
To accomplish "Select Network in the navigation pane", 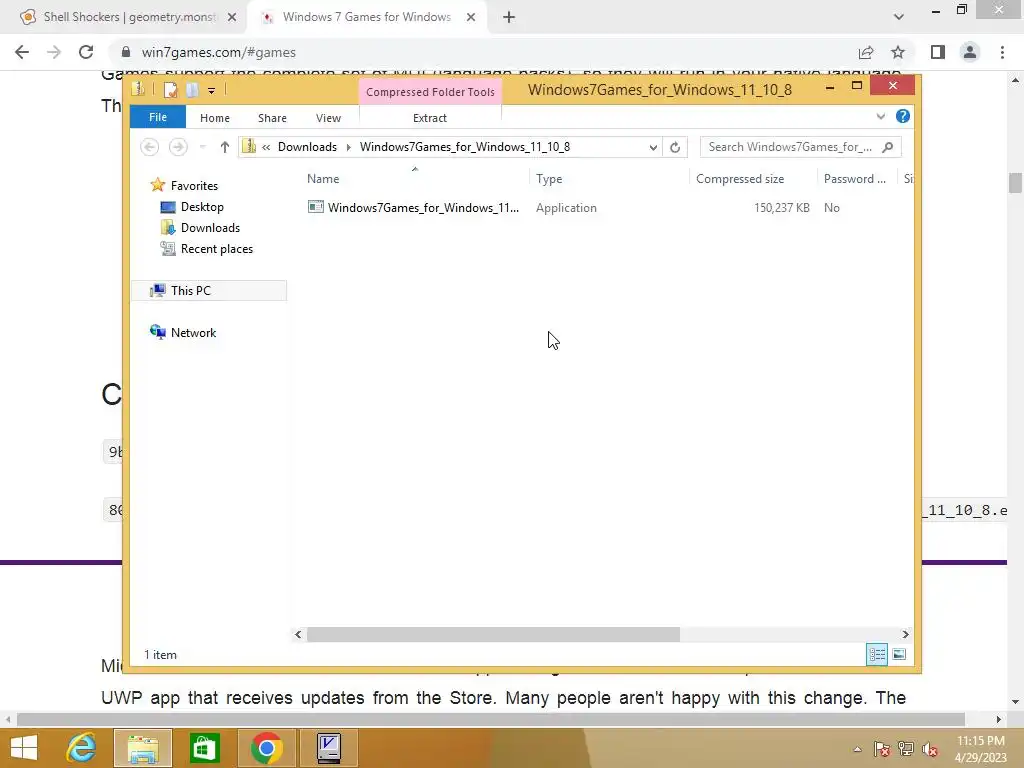I will click(193, 332).
